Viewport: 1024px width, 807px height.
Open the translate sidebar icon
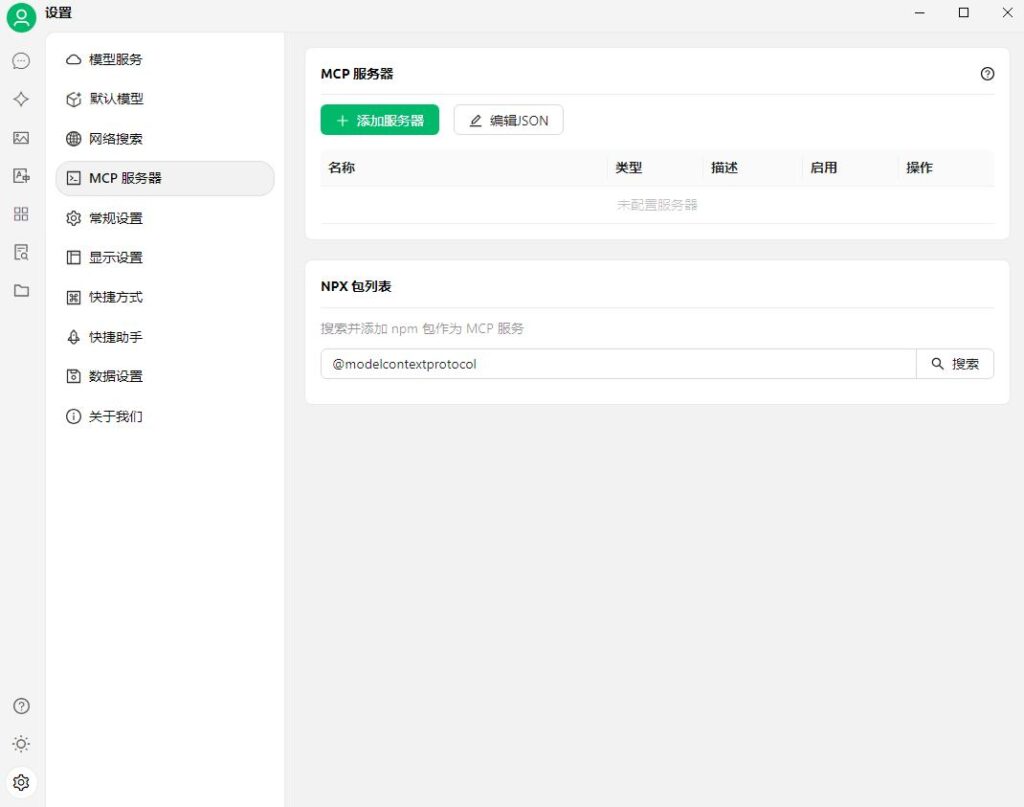tap(21, 176)
